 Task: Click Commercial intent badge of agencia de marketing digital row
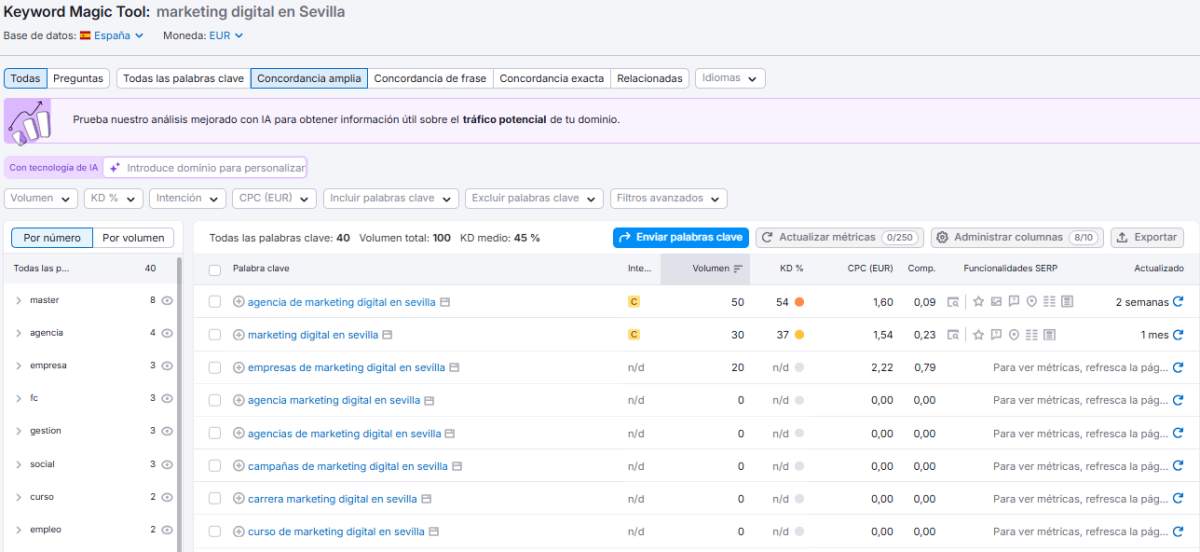tap(633, 302)
